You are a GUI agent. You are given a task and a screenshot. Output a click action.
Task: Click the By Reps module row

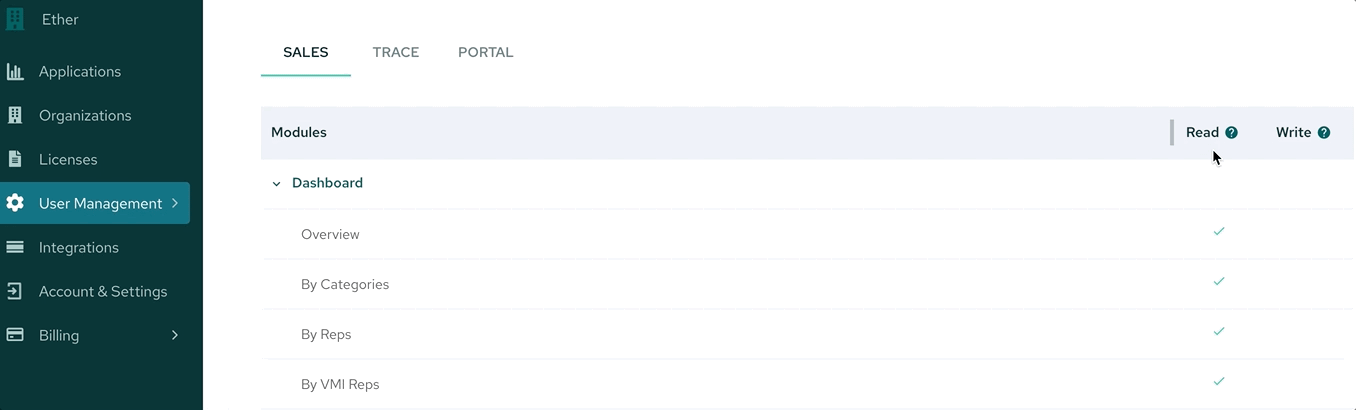pyautogui.click(x=803, y=334)
